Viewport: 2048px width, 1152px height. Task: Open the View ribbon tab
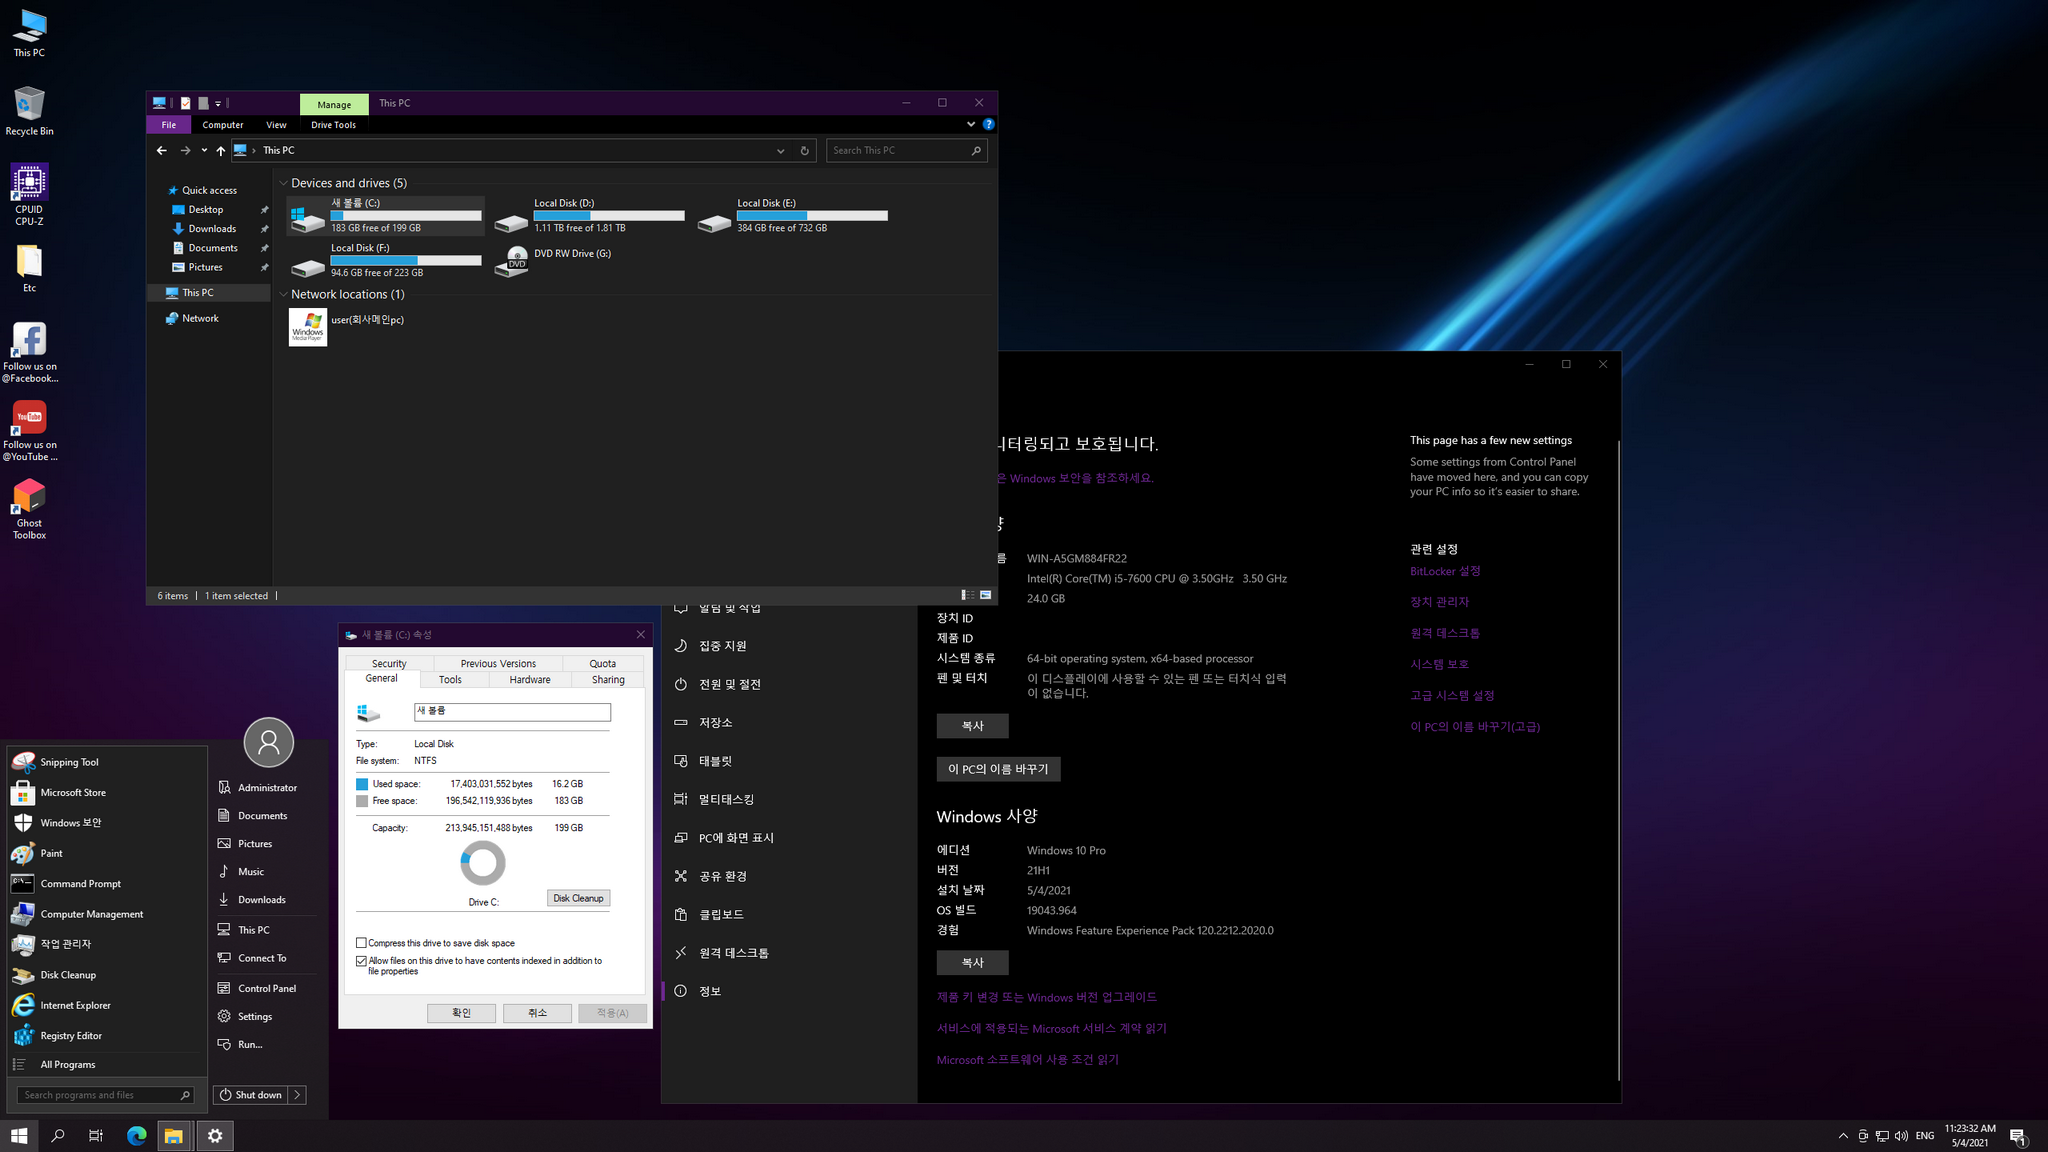point(276,125)
